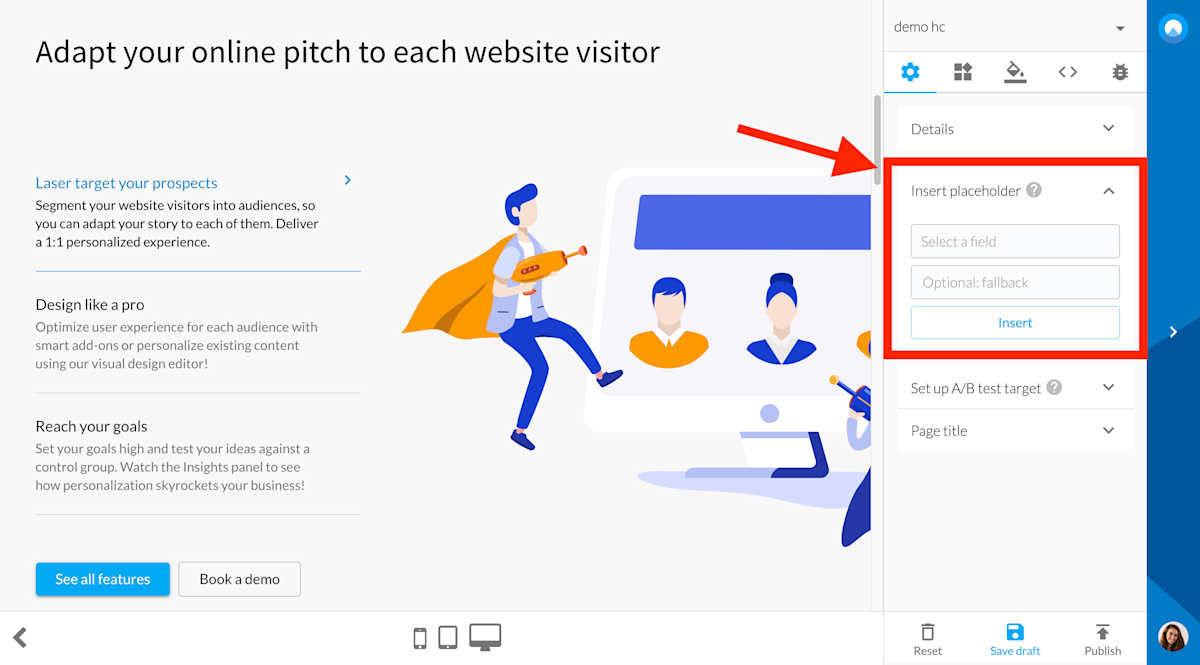Viewport: 1200px width, 665px height.
Task: Open the bug debug tab
Action: 1120,72
